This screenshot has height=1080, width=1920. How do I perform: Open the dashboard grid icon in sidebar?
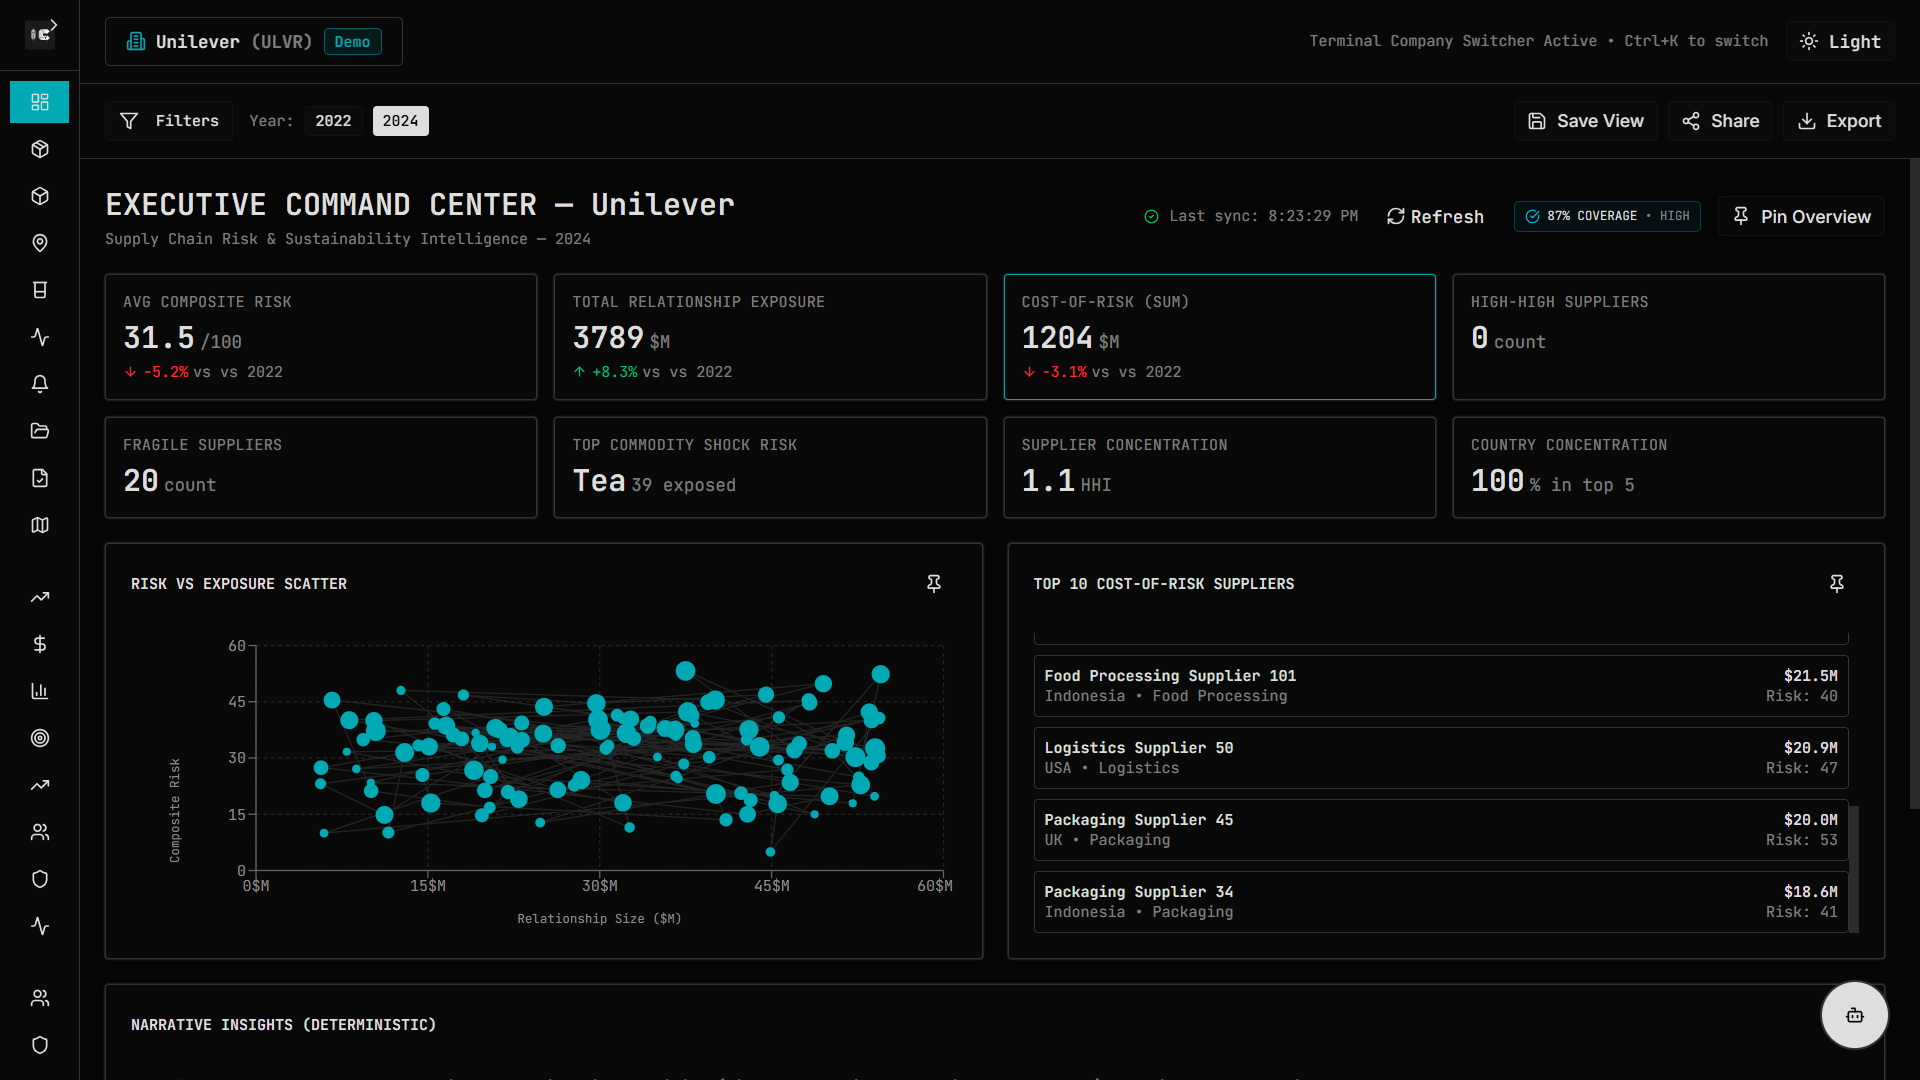pos(39,102)
